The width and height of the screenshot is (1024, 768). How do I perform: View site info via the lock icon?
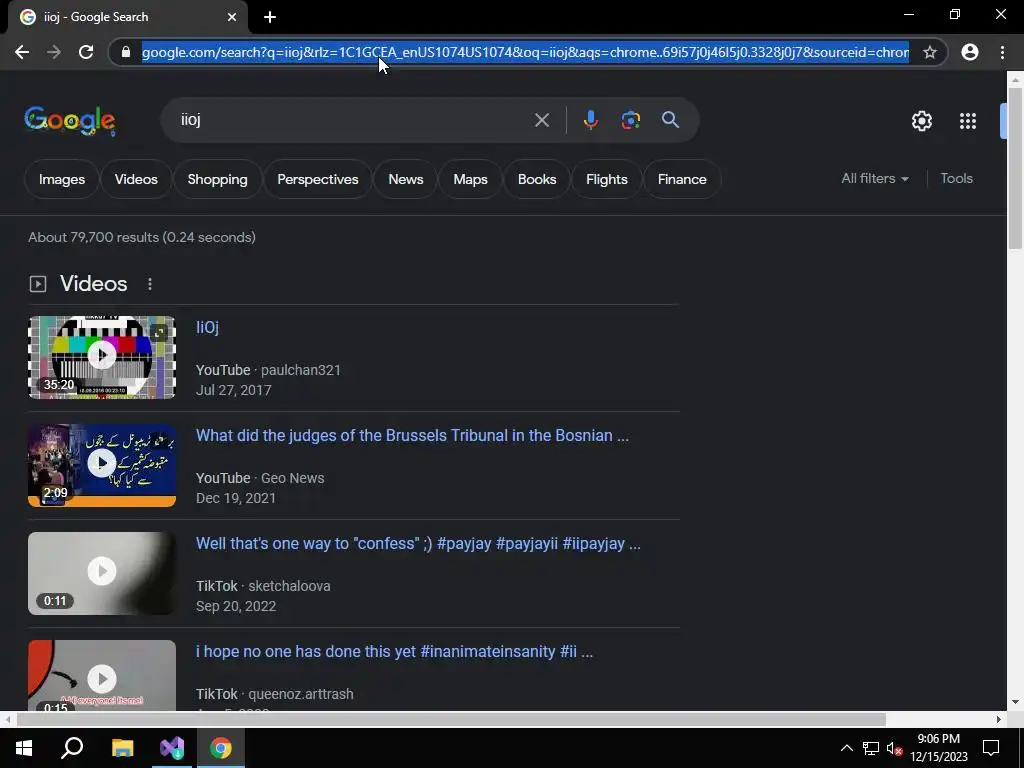pyautogui.click(x=125, y=52)
